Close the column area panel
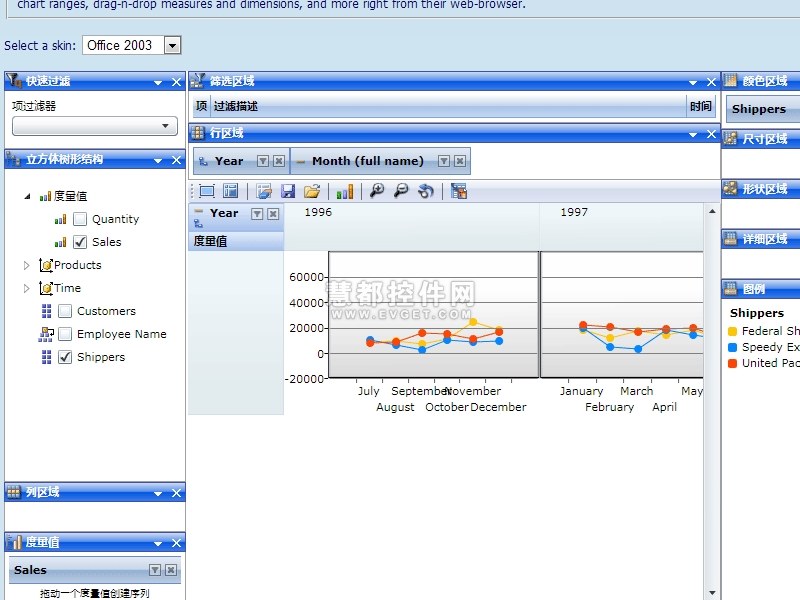The height and width of the screenshot is (600, 800). (177, 493)
